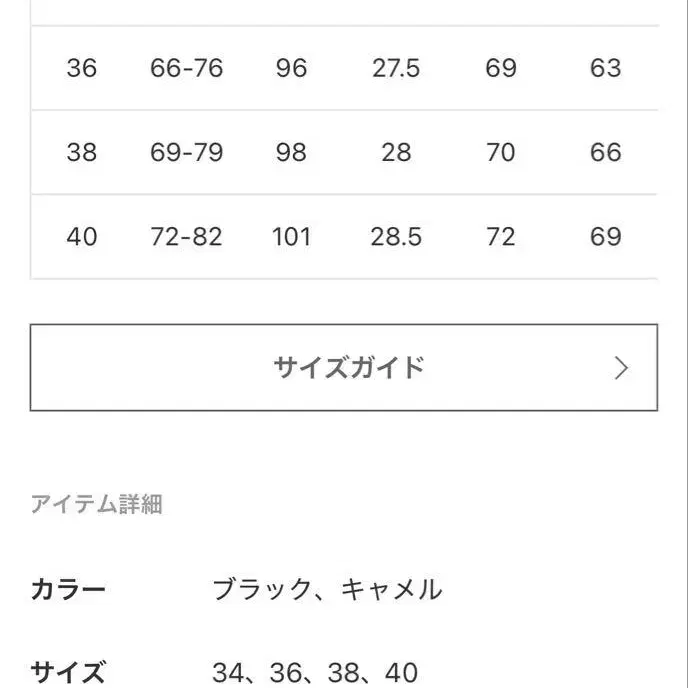Click the 96 value in the size table
Screen dimensions: 688x688
tap(291, 68)
